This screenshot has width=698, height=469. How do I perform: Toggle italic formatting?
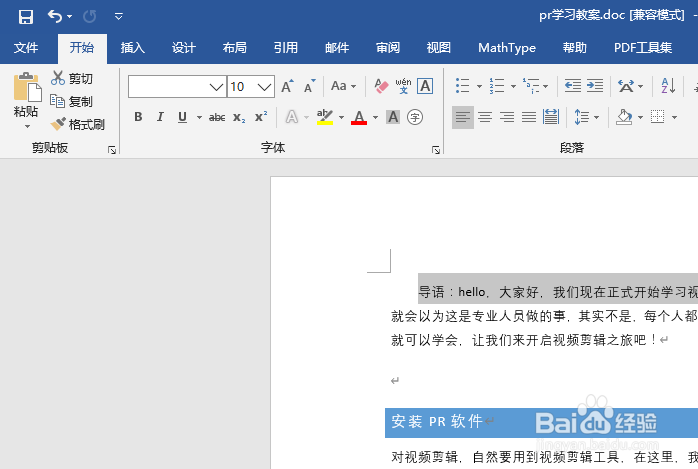[160, 117]
